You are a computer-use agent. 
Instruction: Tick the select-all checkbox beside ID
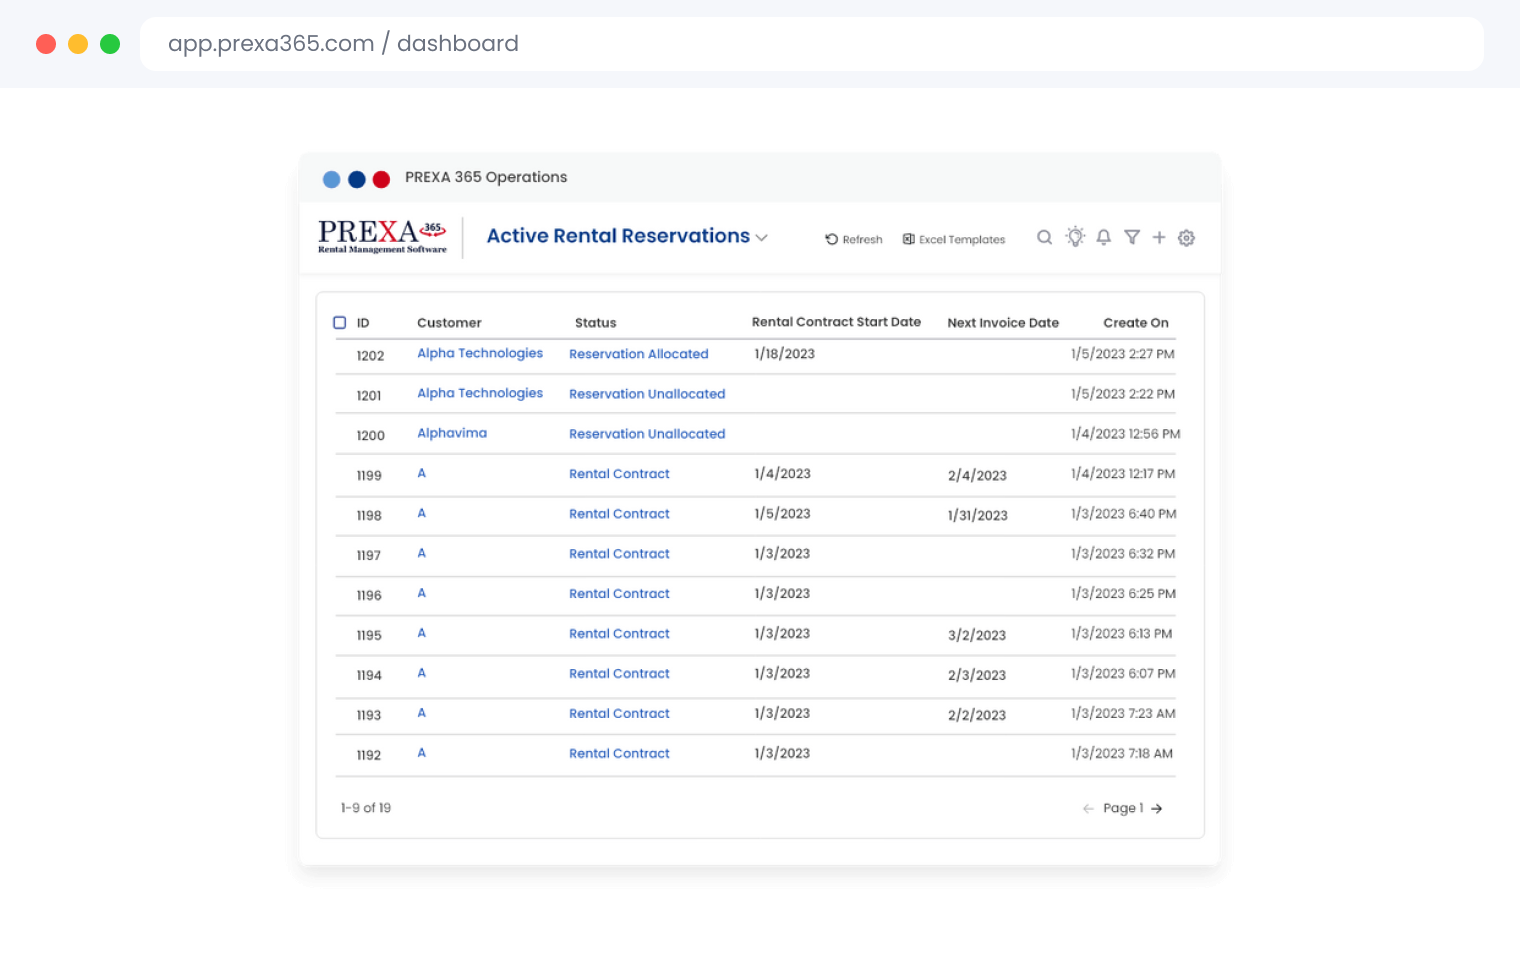340,323
